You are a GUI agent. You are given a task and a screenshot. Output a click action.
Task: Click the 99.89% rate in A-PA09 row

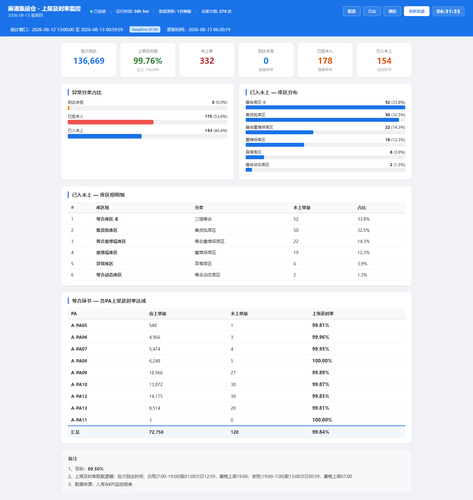pos(321,373)
